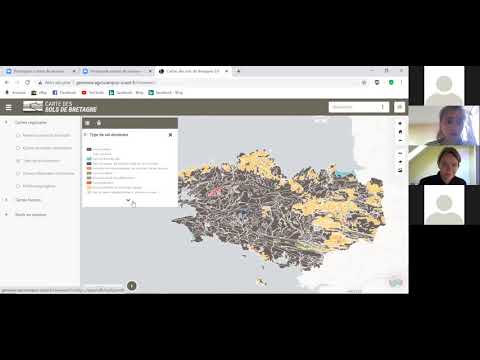Click the chevron-down arrow at the legend bottom
480x360 pixels.
point(128,200)
